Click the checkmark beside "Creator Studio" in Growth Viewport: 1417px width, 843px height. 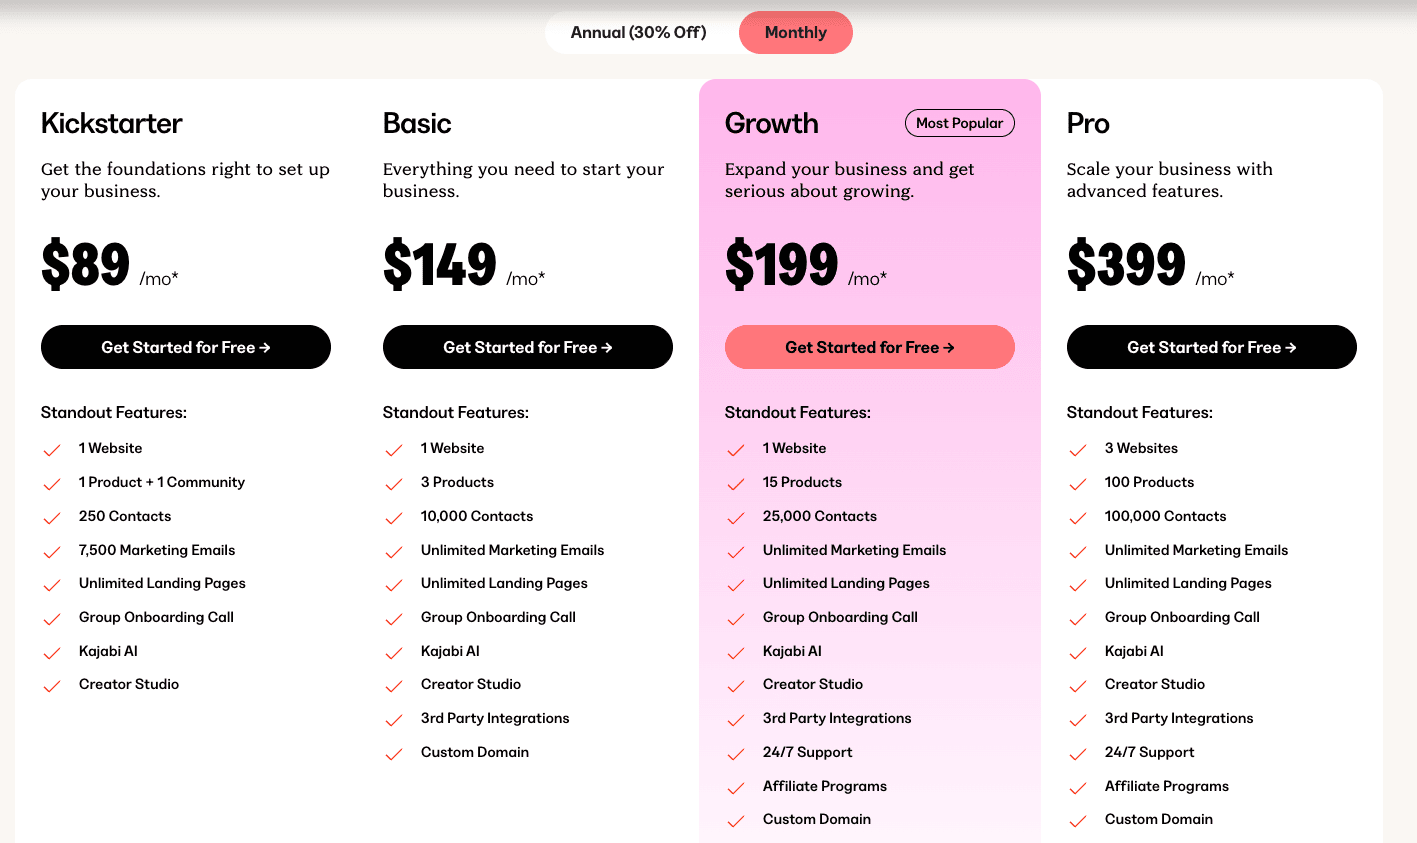[736, 686]
